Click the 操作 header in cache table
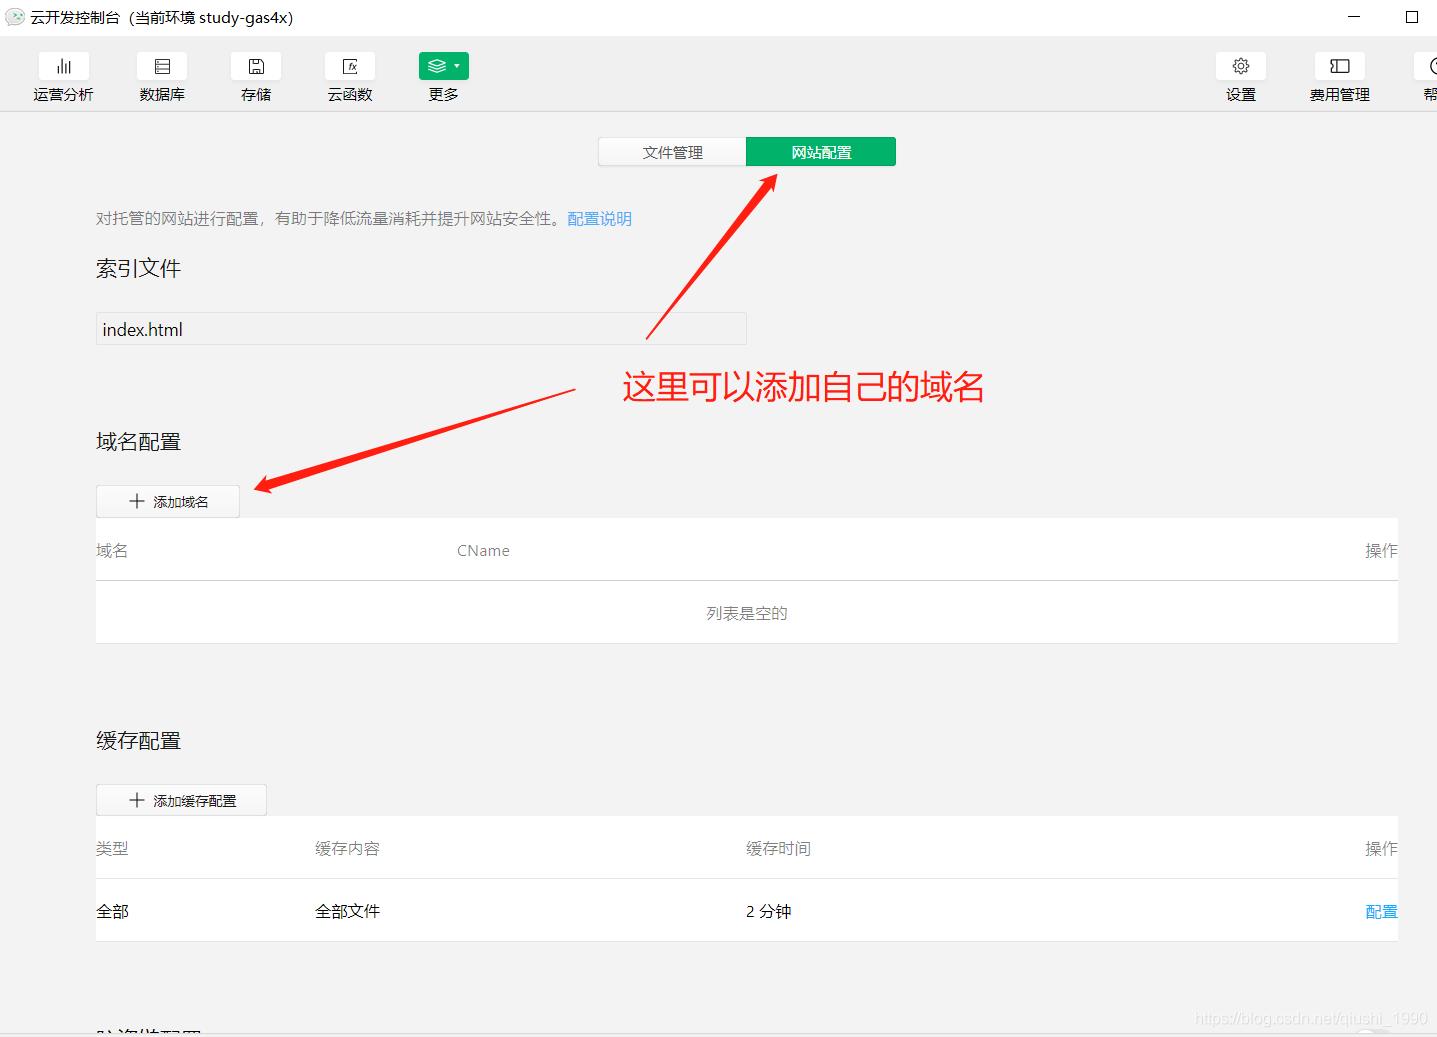This screenshot has height=1037, width=1437. coord(1381,848)
